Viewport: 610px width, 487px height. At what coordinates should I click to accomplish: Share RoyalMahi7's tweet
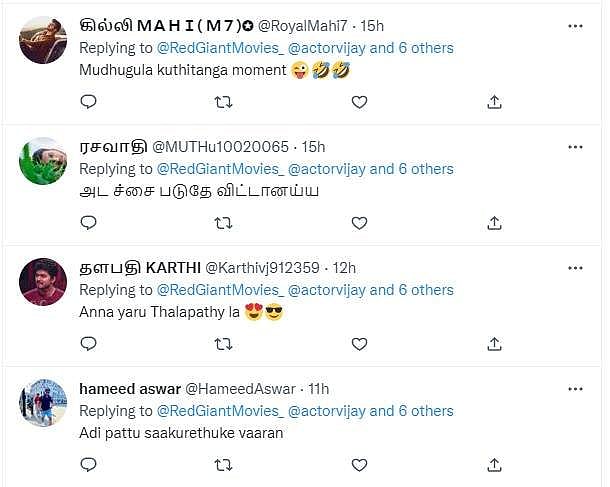(494, 101)
